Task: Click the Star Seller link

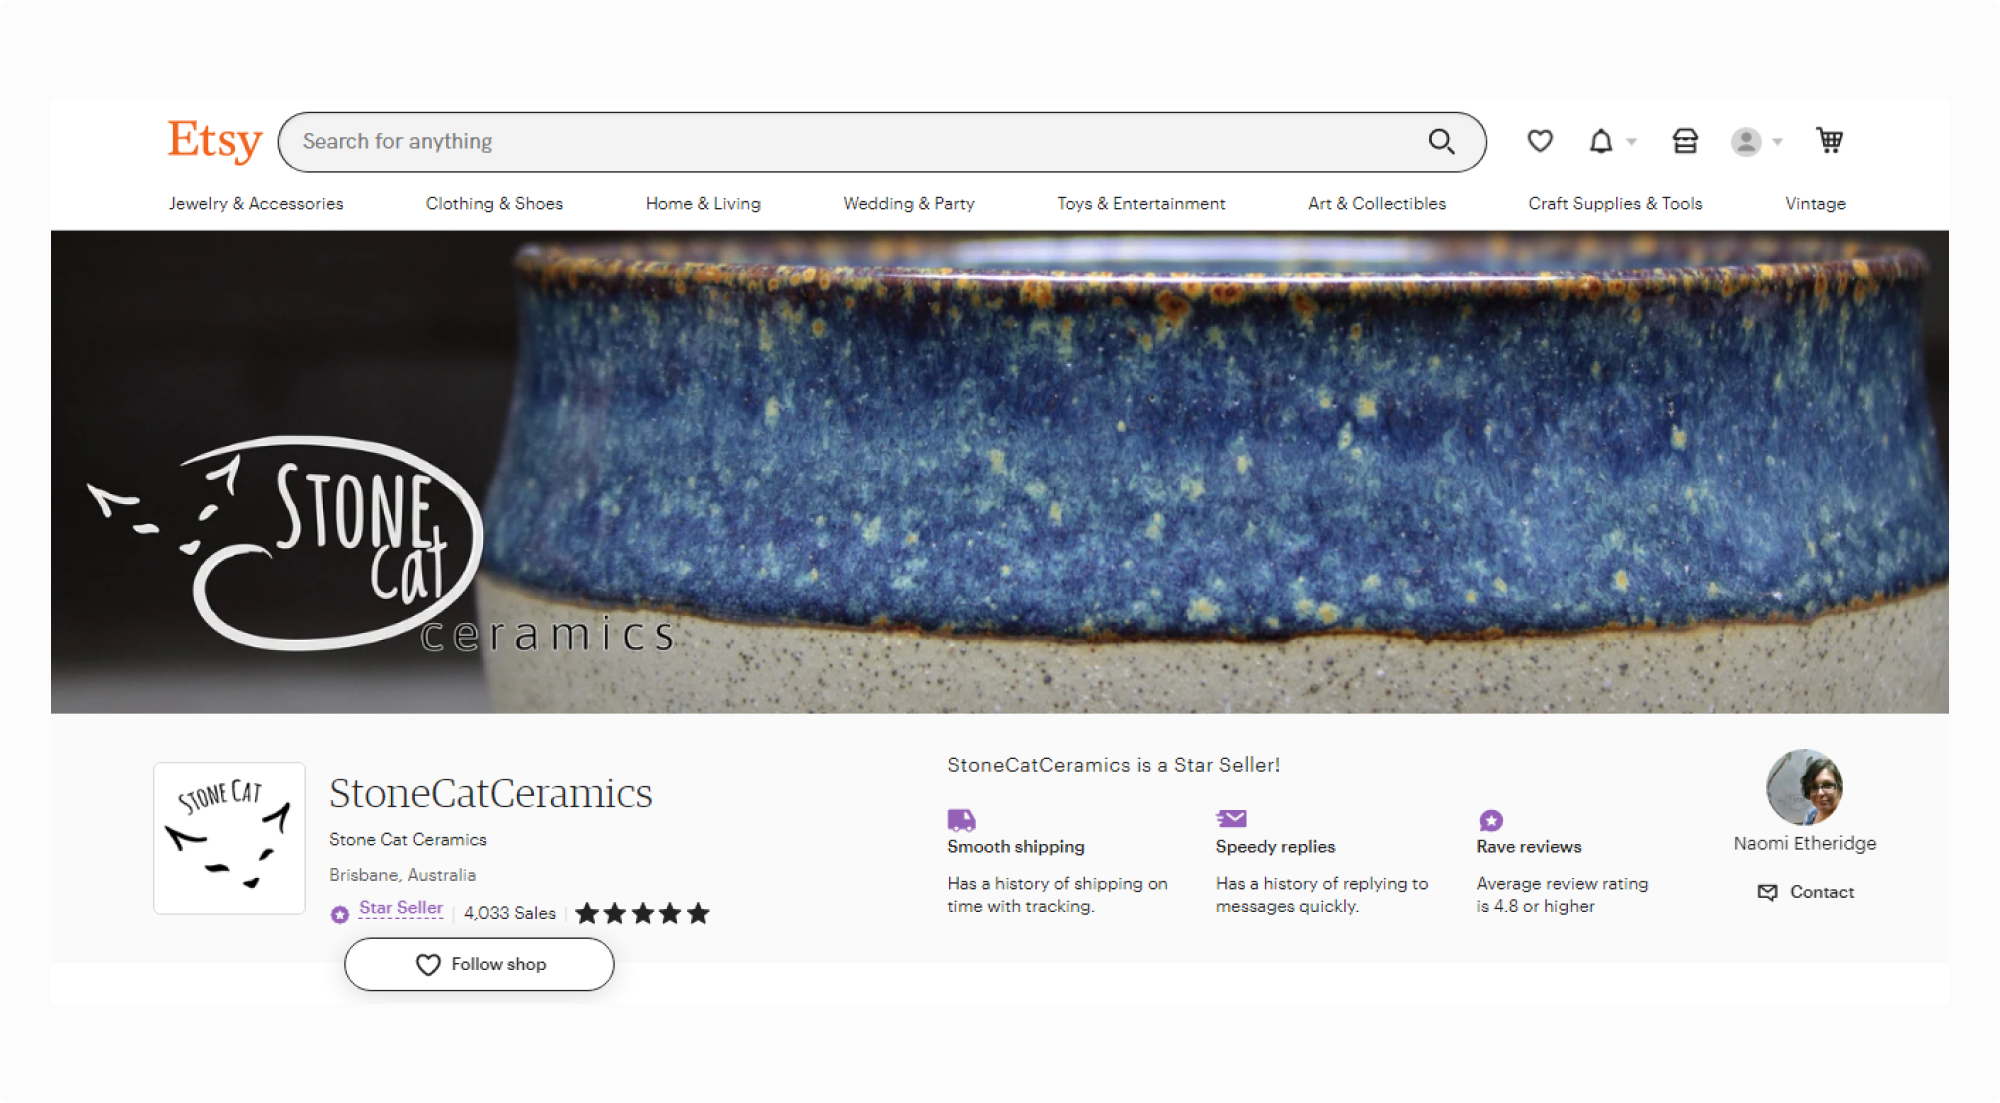Action: click(401, 908)
